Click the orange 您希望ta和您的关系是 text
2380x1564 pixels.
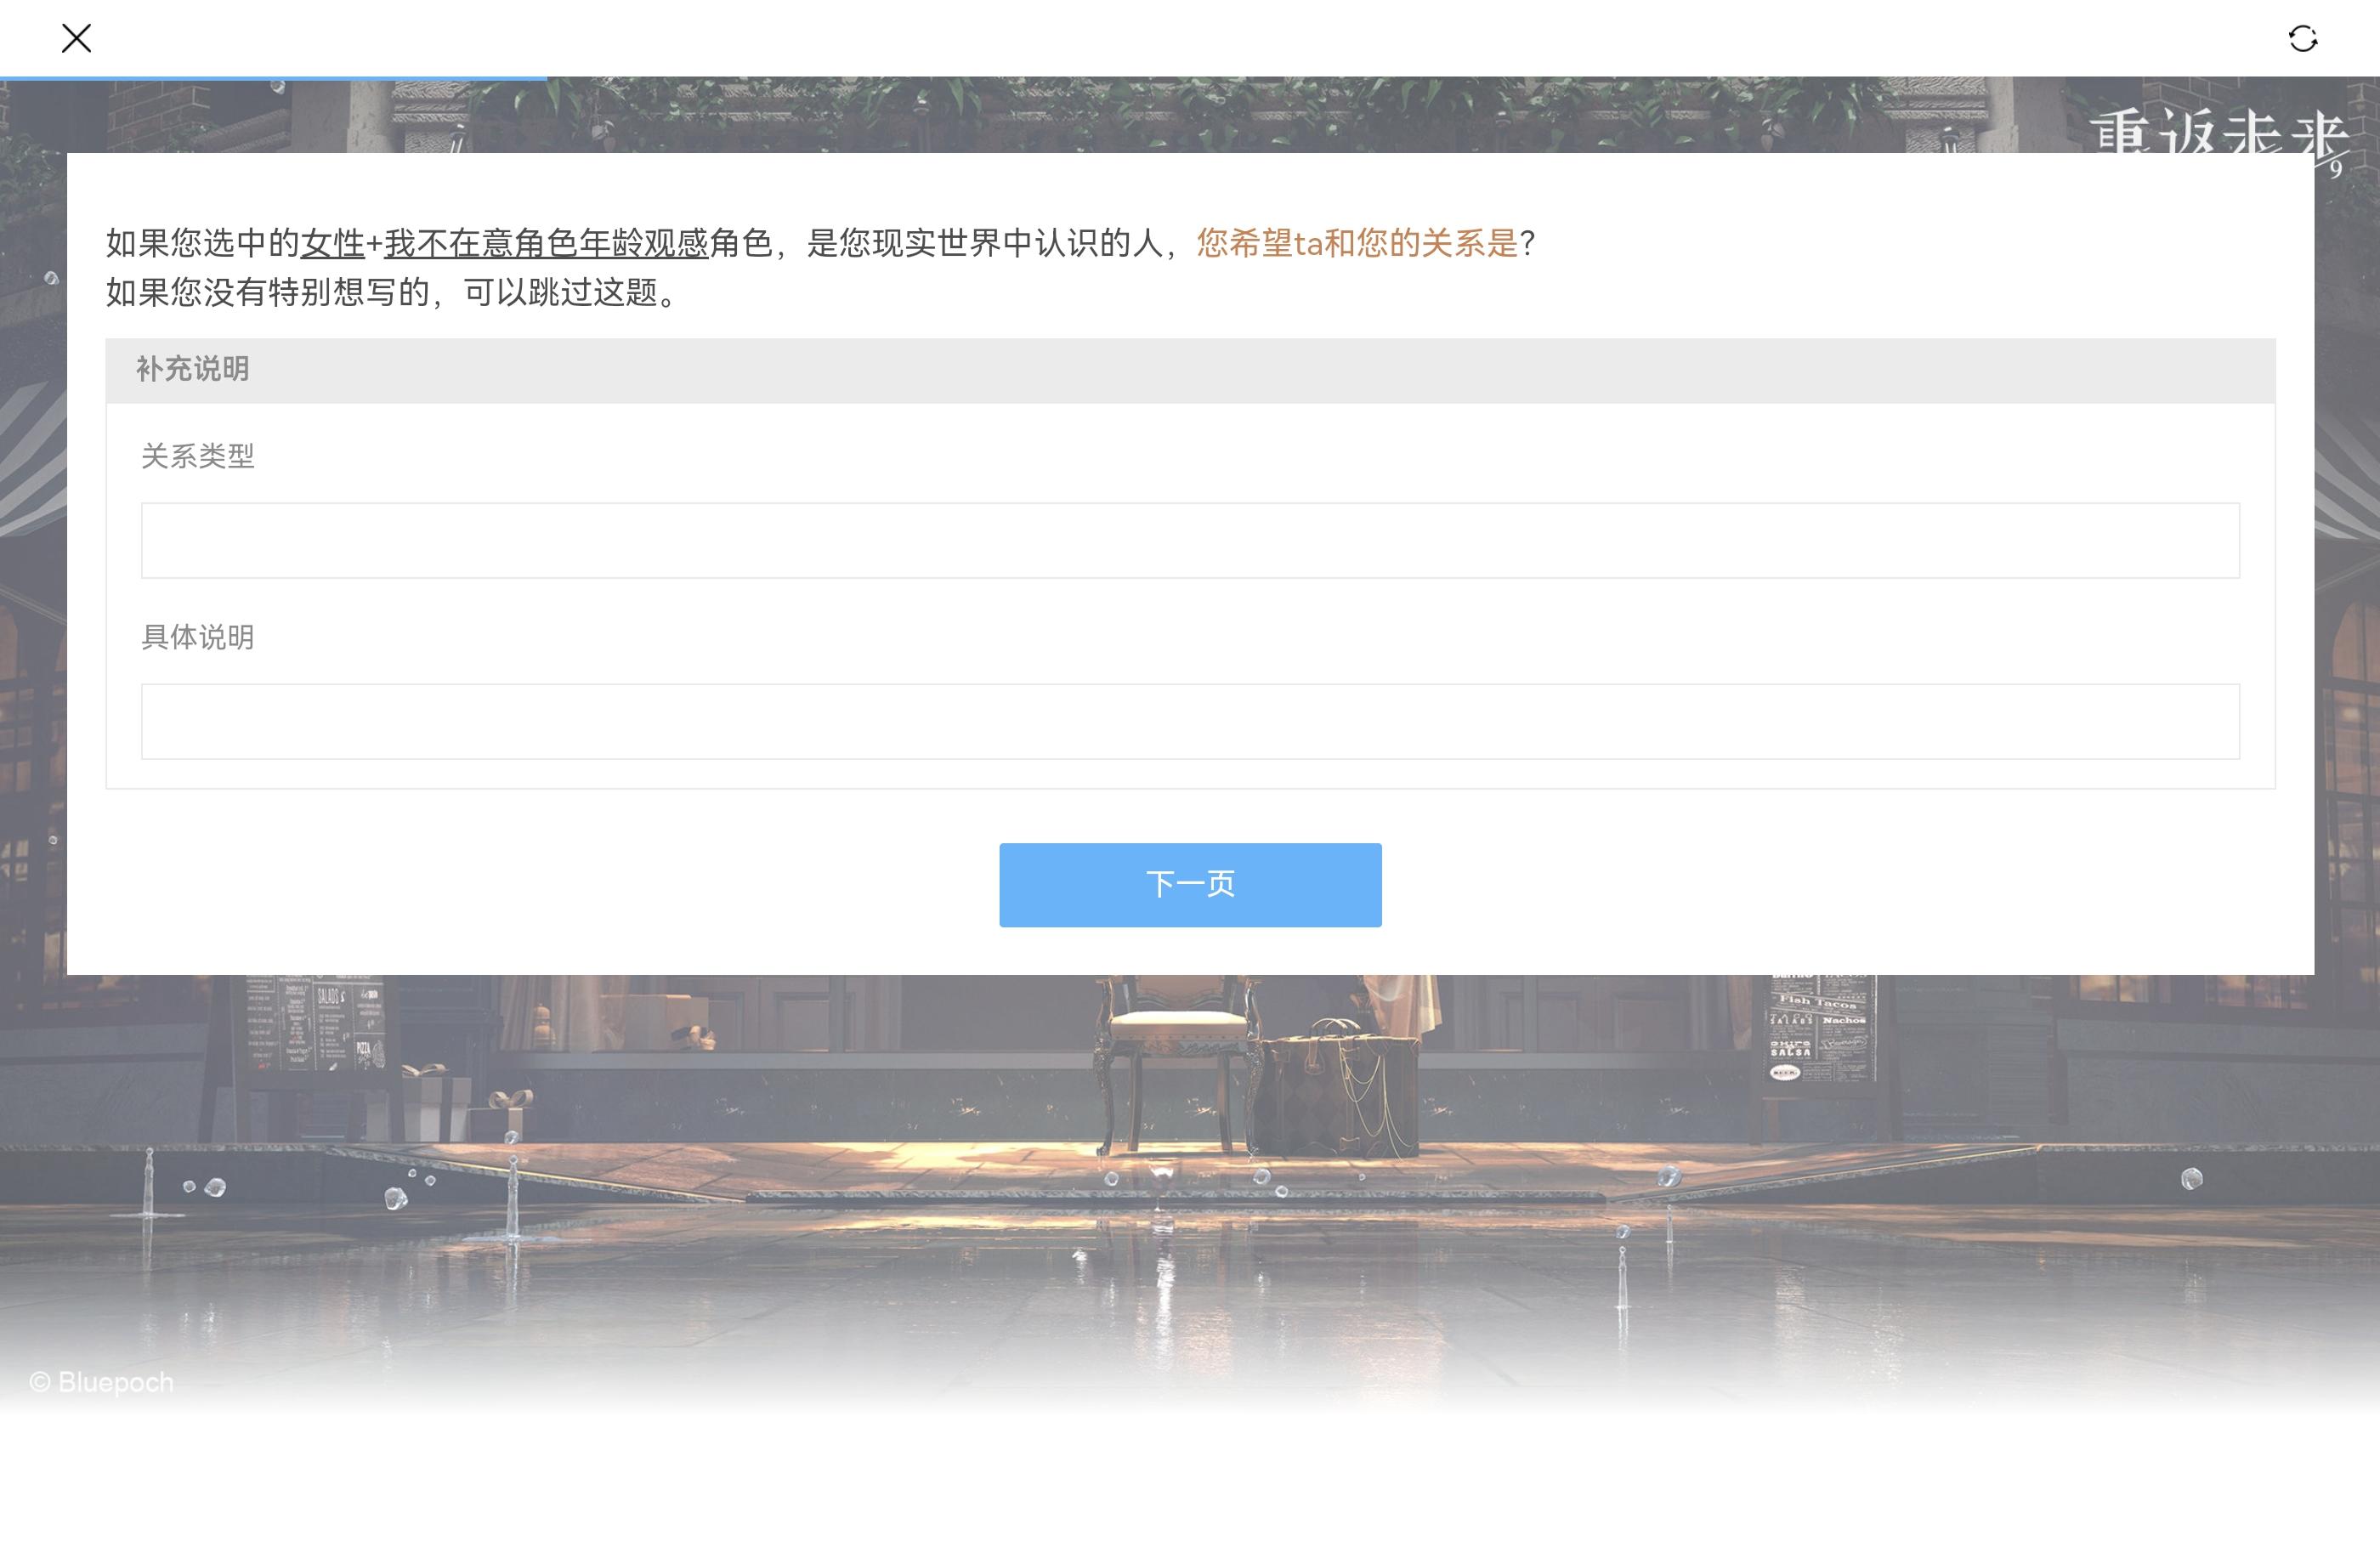click(x=1357, y=243)
